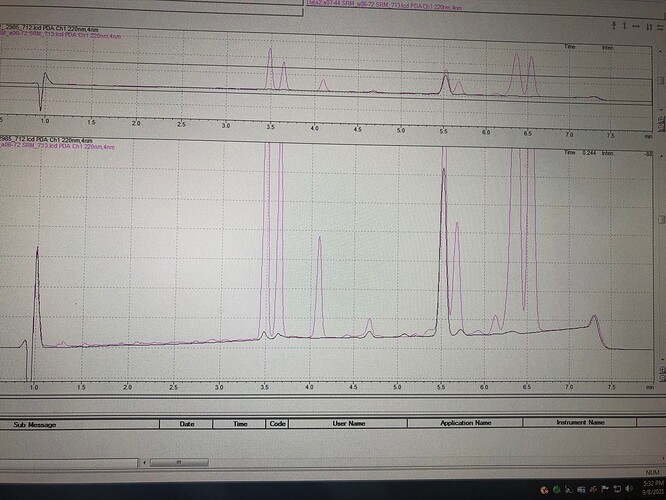Click the left-right arrow icon above the chromatogram
This screenshot has width=666, height=500.
tap(634, 25)
